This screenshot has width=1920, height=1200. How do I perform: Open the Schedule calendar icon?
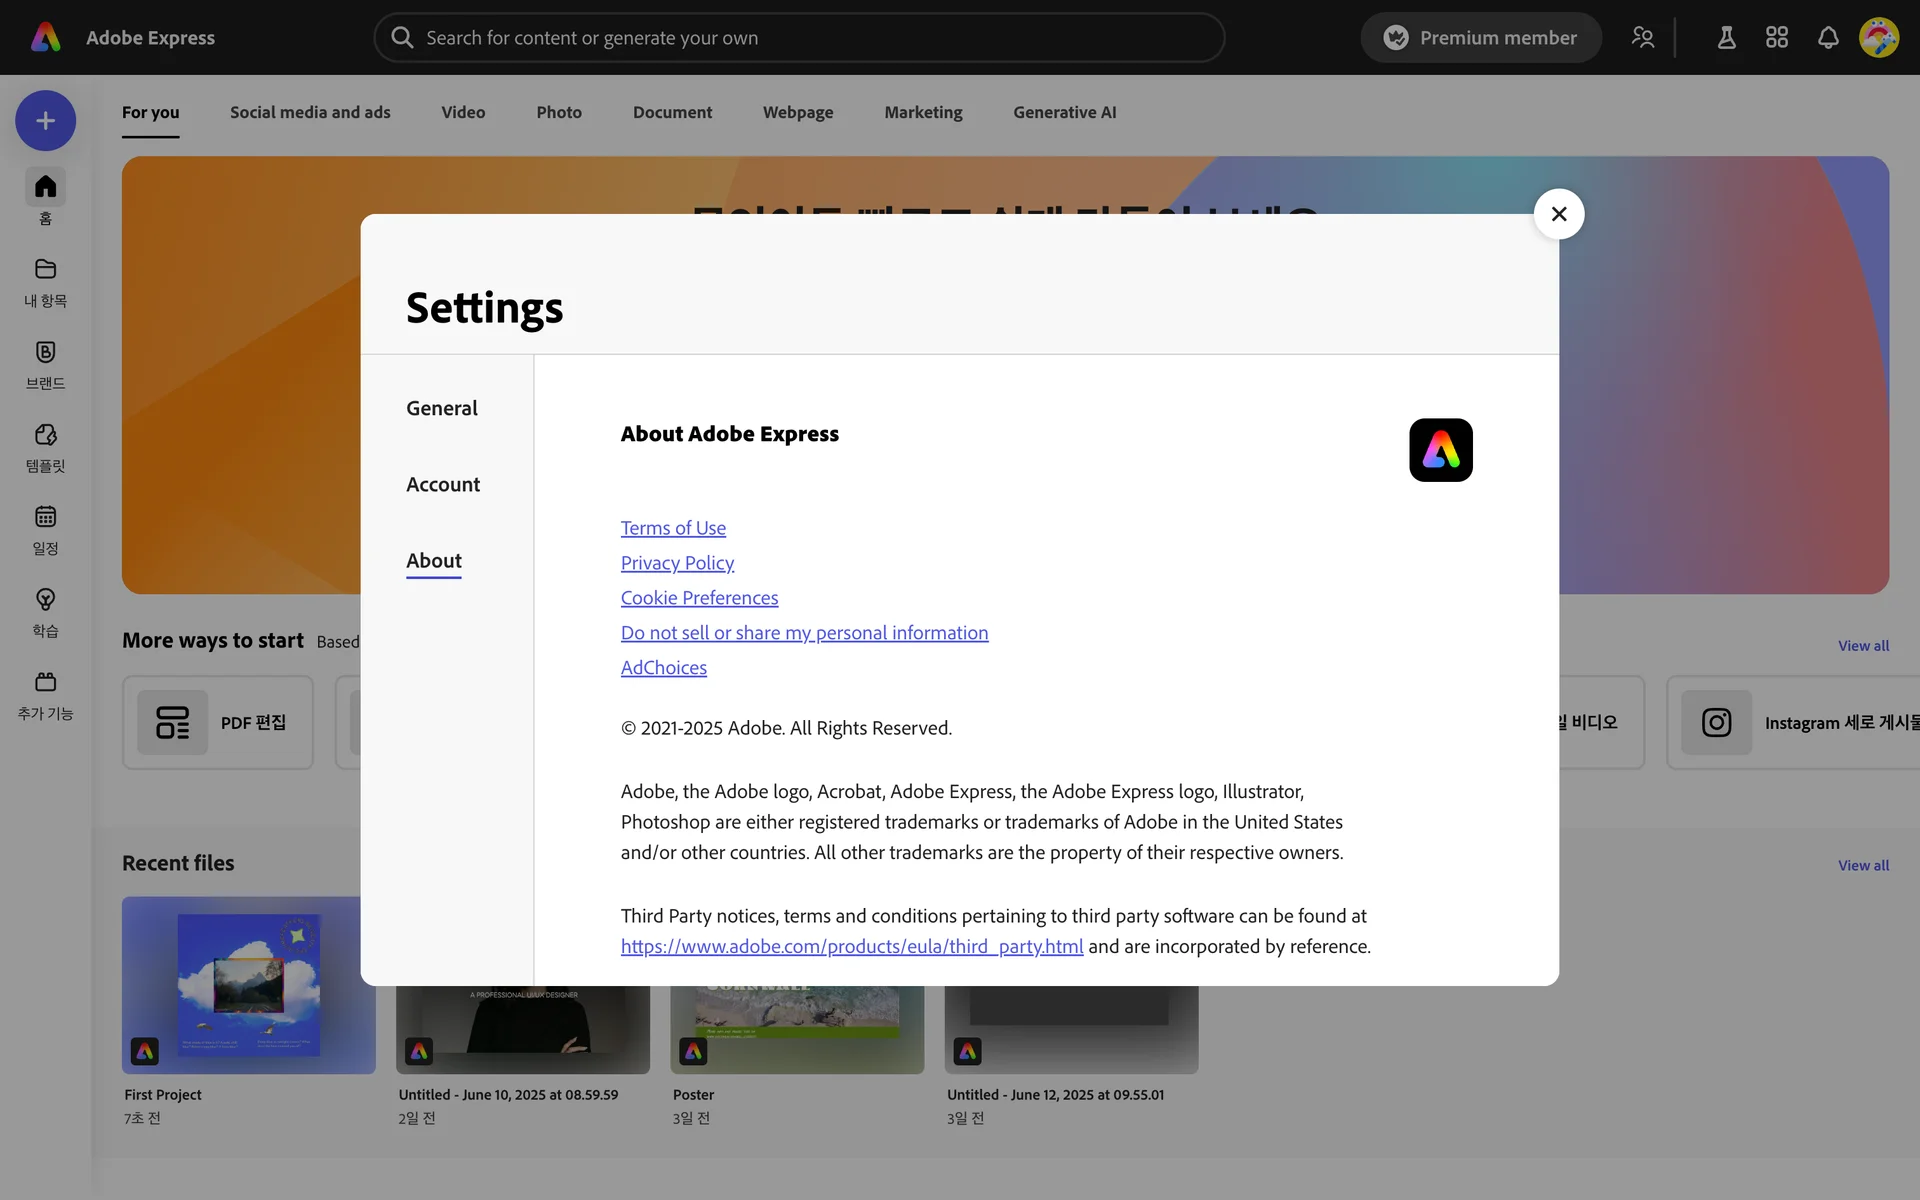pos(45,517)
